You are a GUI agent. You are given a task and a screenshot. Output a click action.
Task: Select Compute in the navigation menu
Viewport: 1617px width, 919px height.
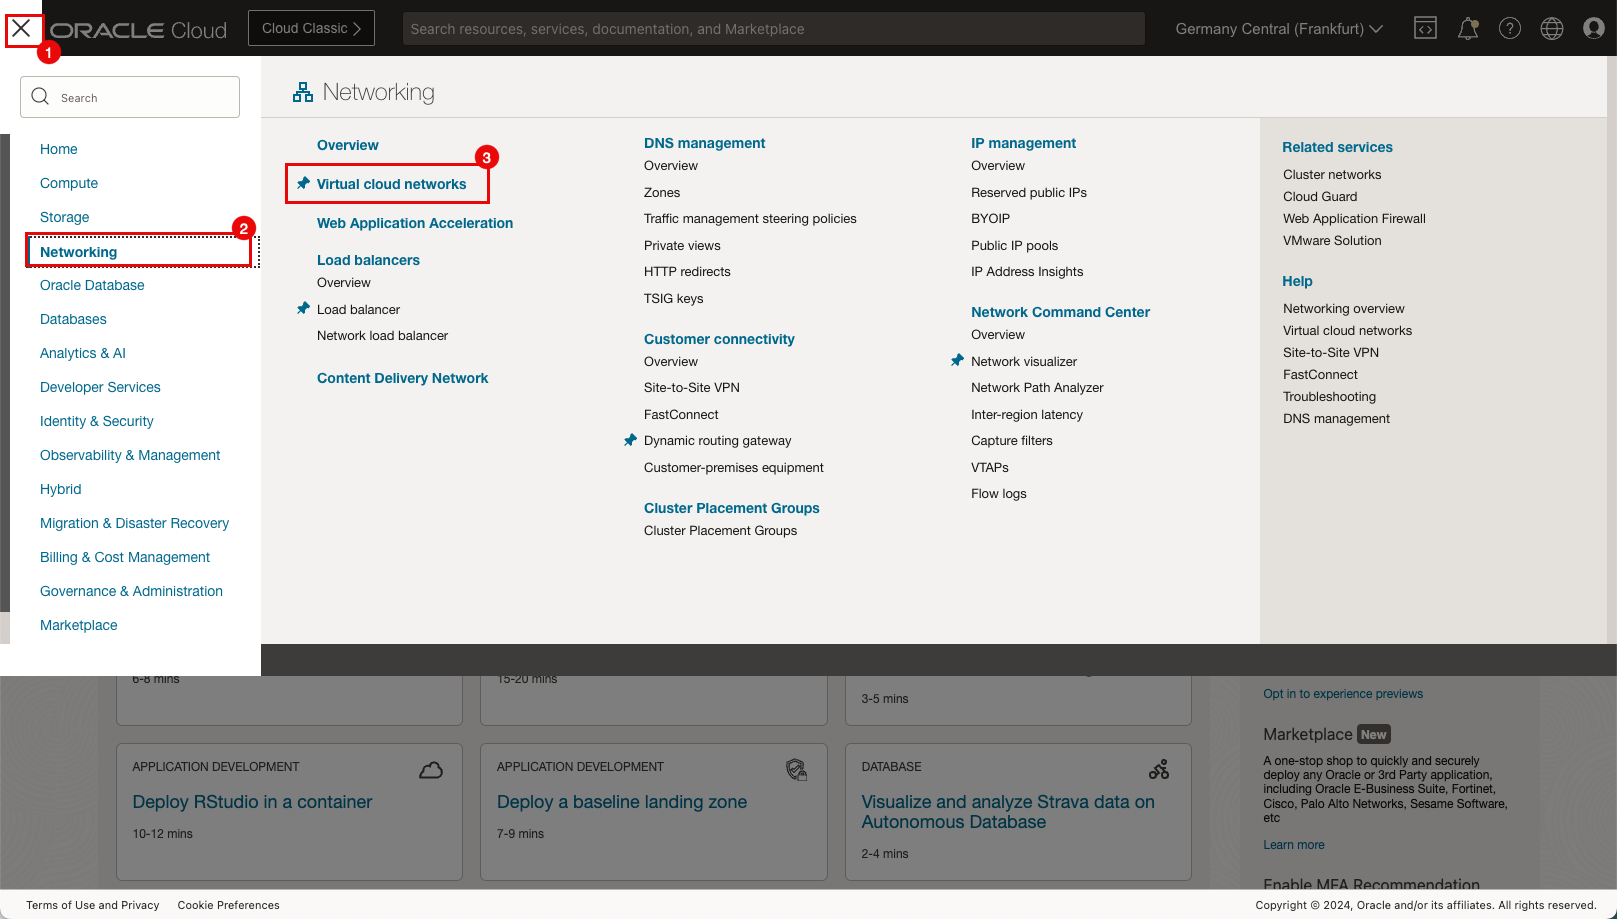click(69, 183)
